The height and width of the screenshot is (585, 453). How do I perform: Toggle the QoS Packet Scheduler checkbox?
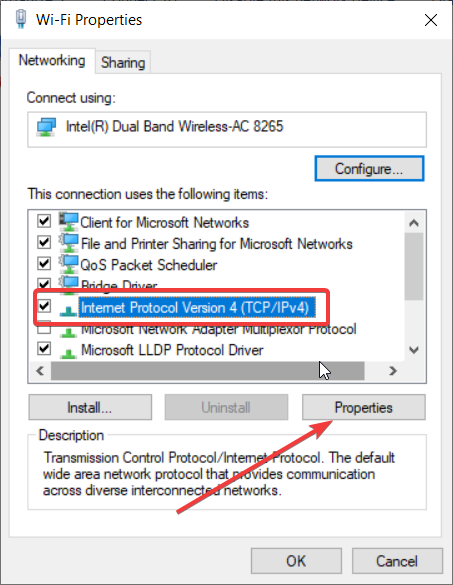pyautogui.click(x=44, y=263)
